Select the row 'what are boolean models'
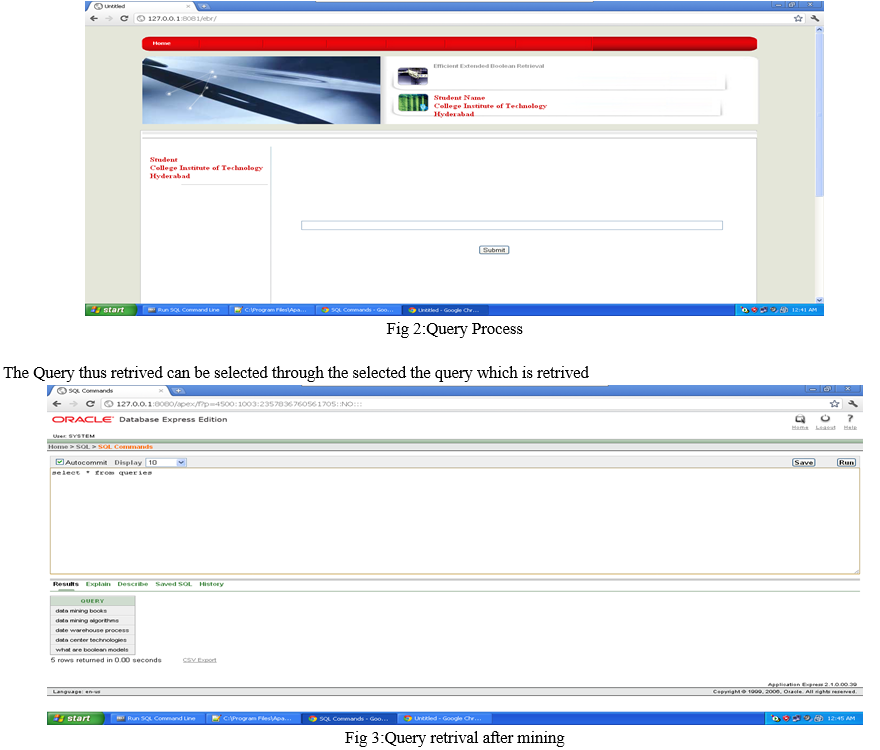 click(x=93, y=650)
